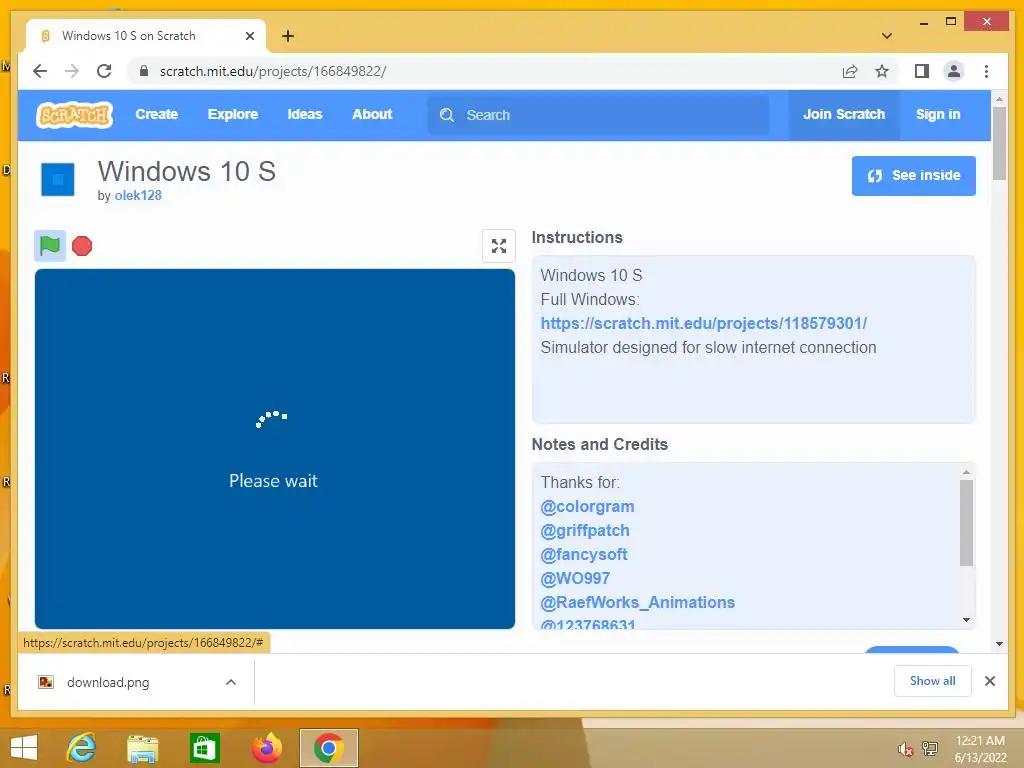Open the @WO997 profile link
Viewport: 1024px width, 768px height.
[x=575, y=579]
